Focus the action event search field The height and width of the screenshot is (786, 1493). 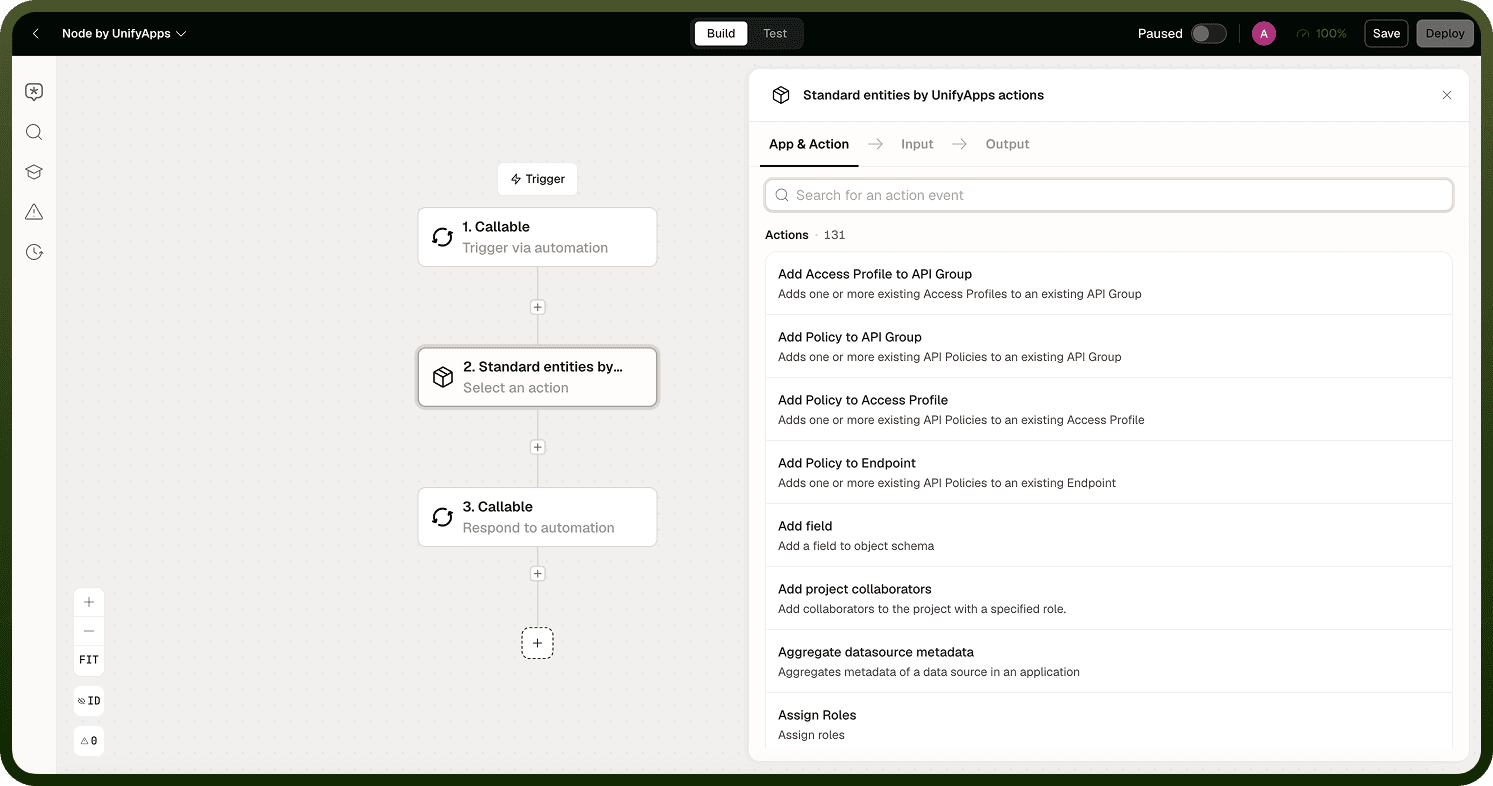click(1109, 195)
